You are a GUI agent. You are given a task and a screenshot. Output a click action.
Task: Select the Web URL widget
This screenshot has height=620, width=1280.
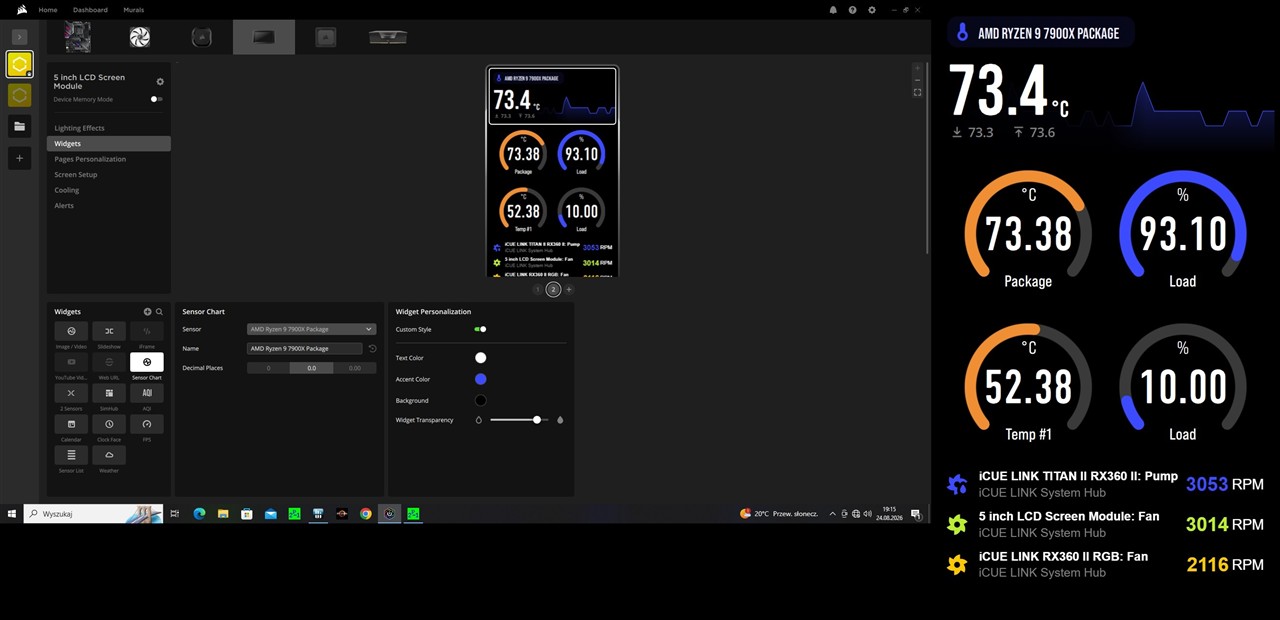[x=109, y=362]
